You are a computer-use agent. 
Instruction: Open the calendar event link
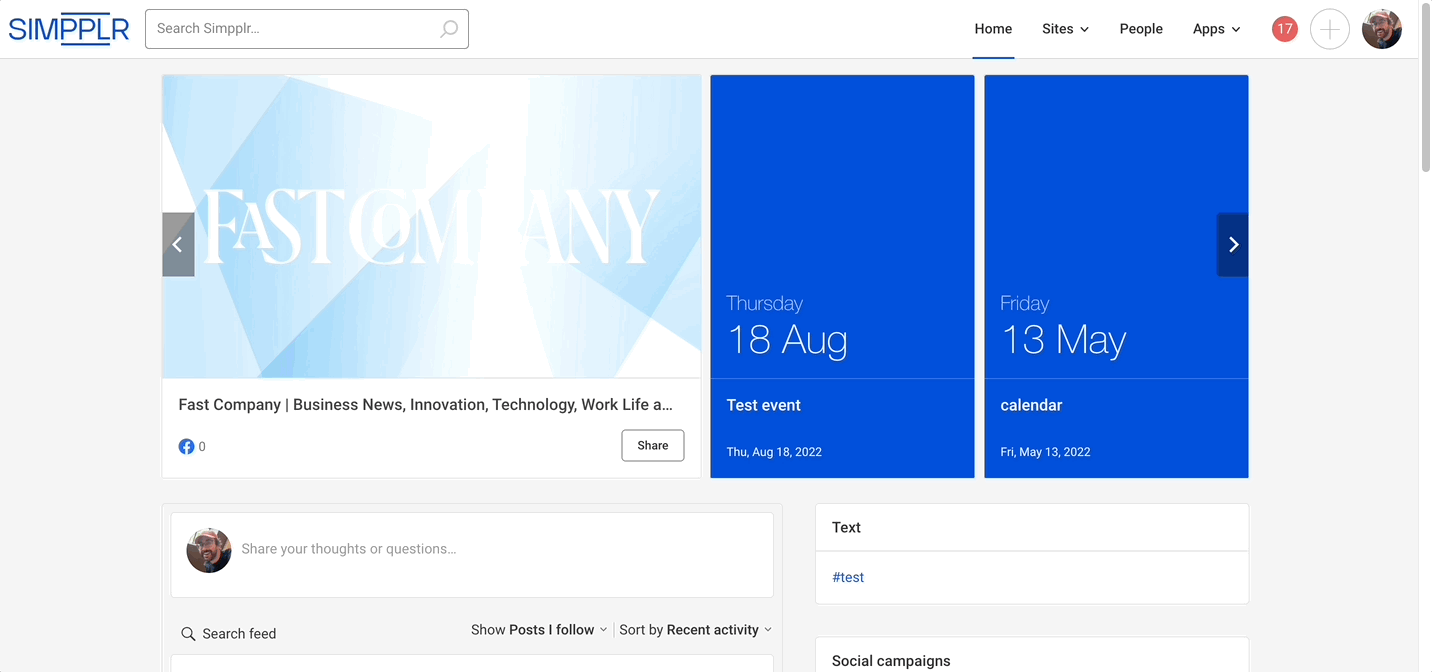click(x=1031, y=405)
